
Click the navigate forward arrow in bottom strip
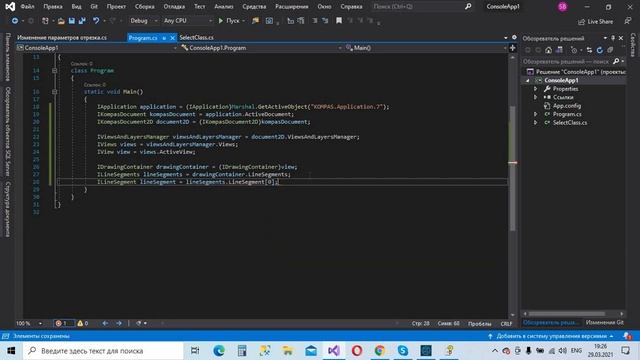pos(119,323)
